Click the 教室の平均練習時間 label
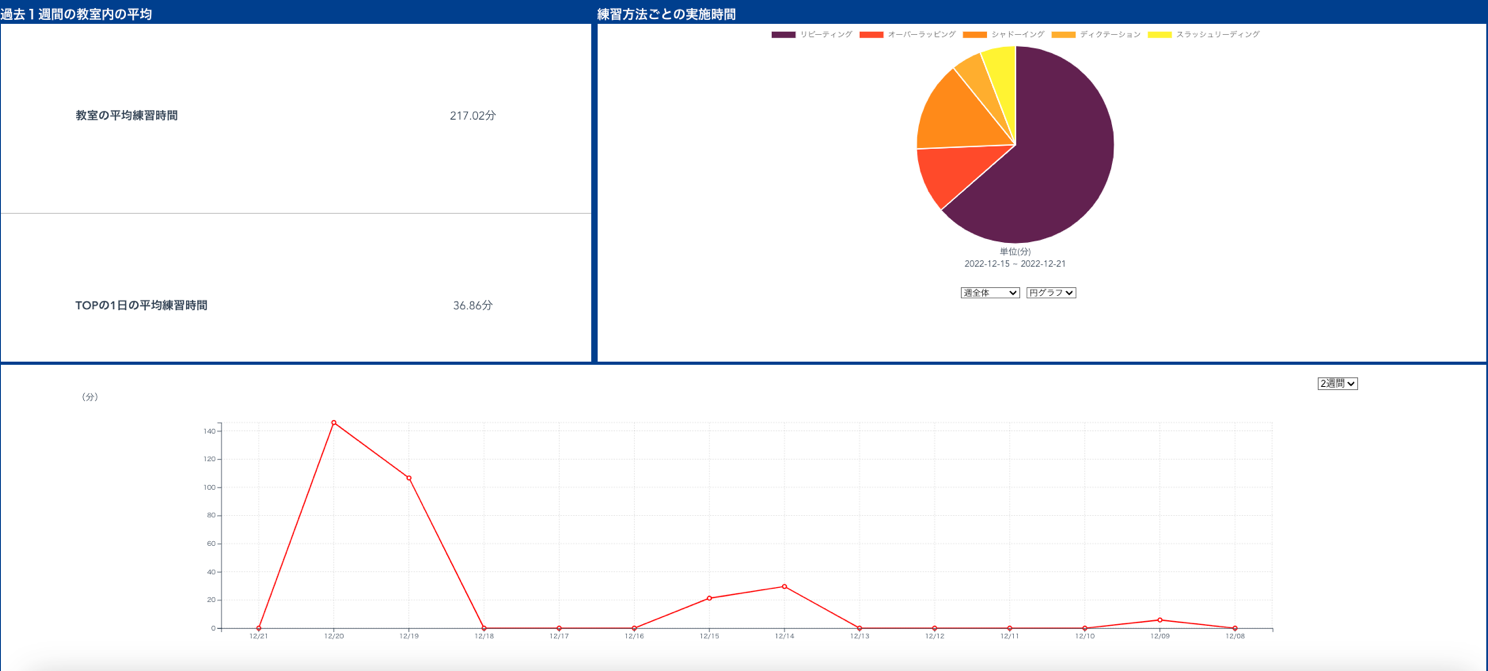The width and height of the screenshot is (1488, 671). (x=127, y=116)
